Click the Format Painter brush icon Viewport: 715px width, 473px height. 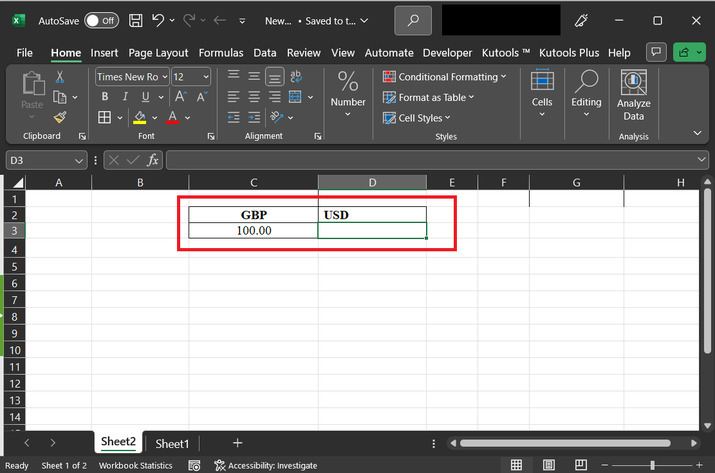[x=60, y=117]
